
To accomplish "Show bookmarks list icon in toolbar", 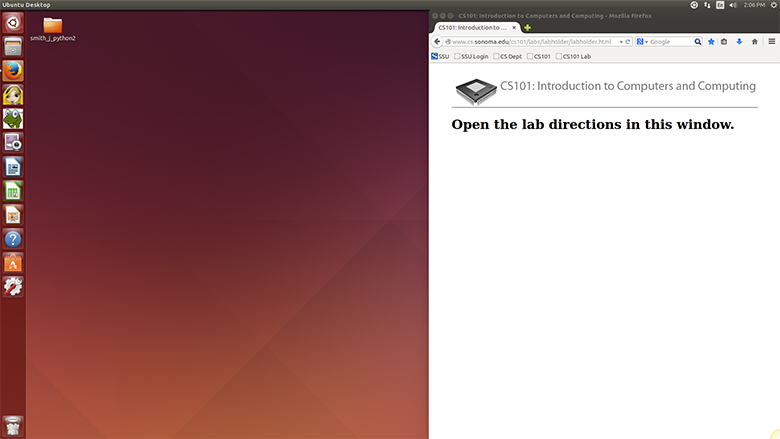I will click(725, 42).
